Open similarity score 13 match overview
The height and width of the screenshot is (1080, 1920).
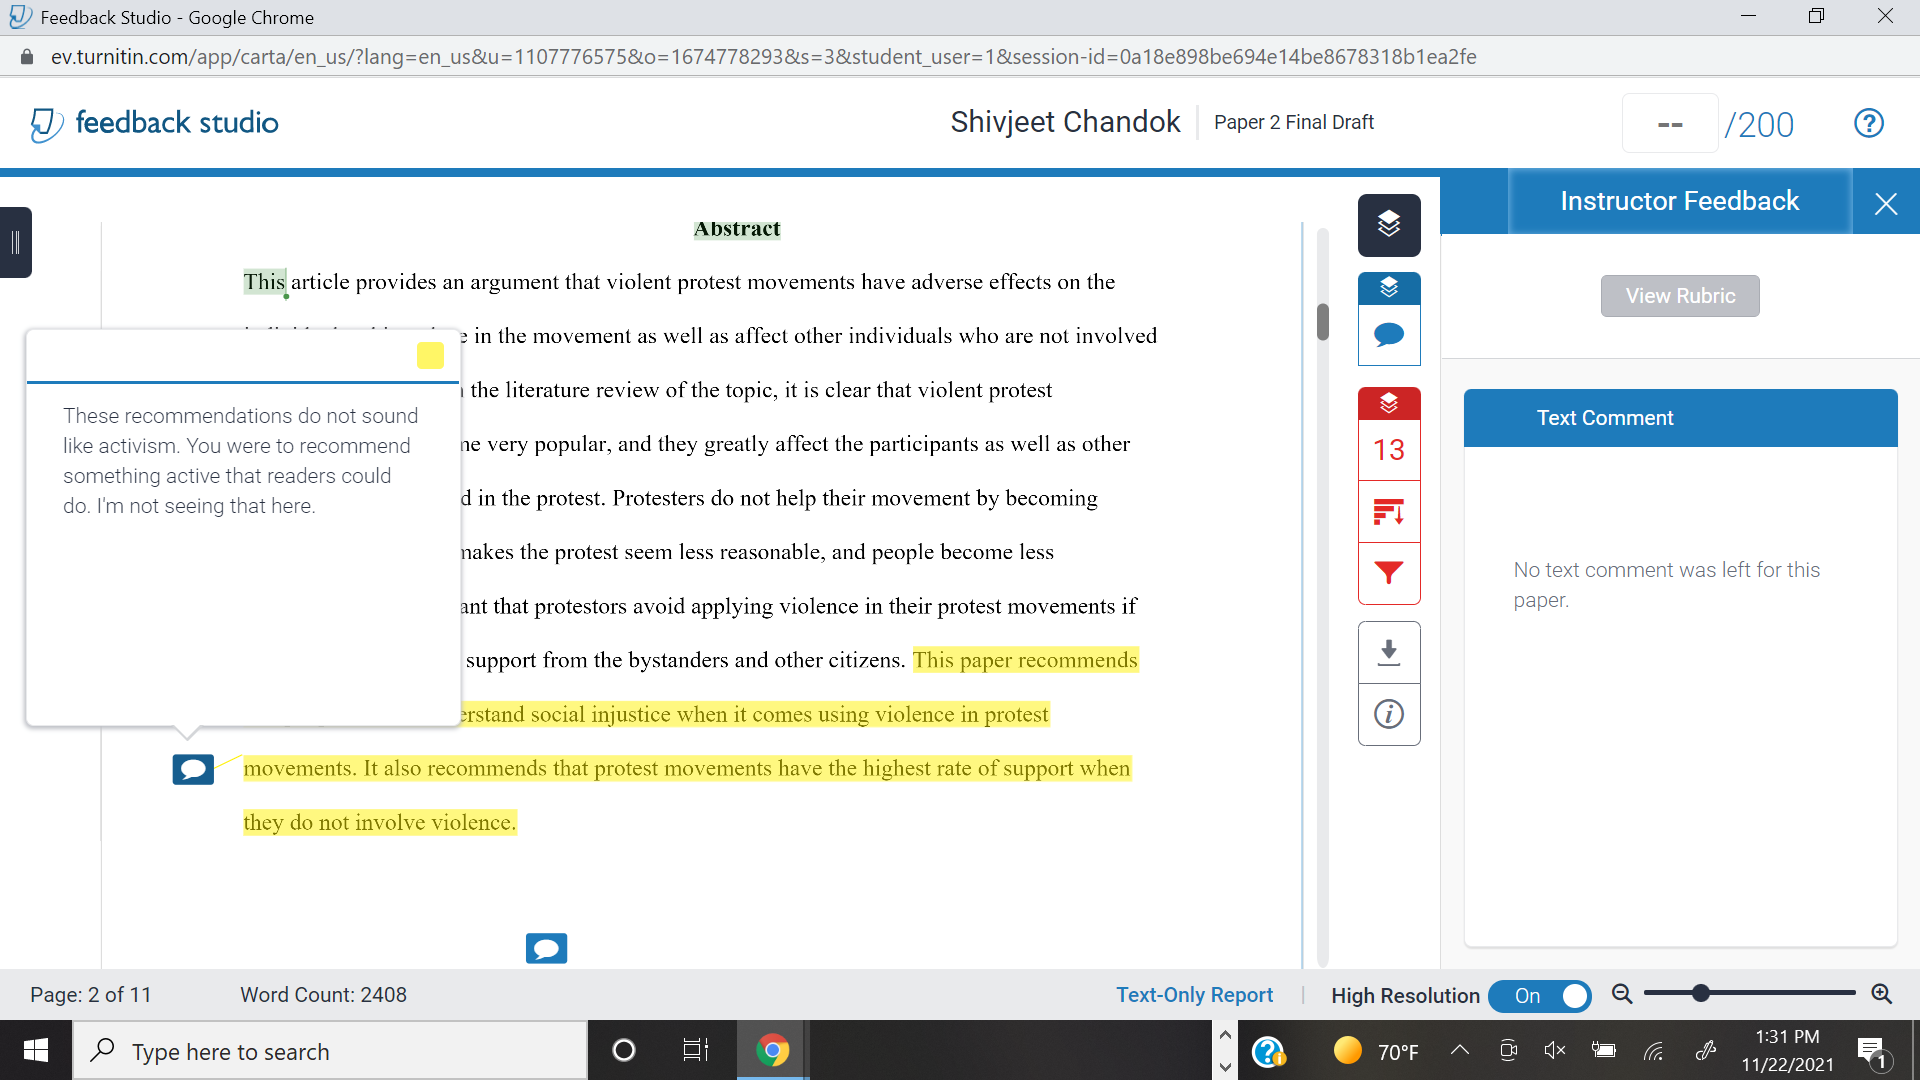[x=1389, y=450]
